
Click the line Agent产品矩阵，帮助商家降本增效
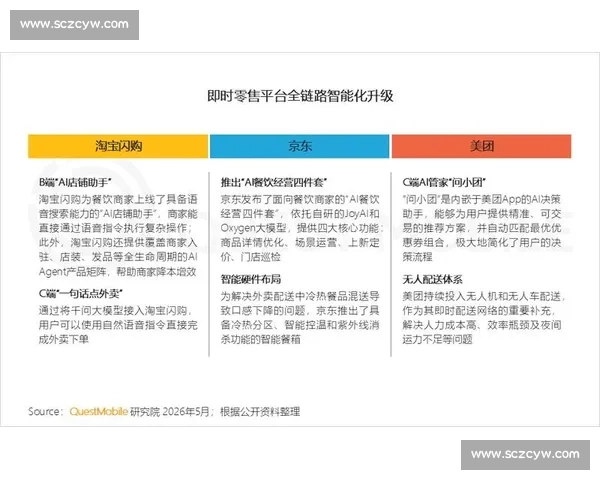tap(117, 271)
